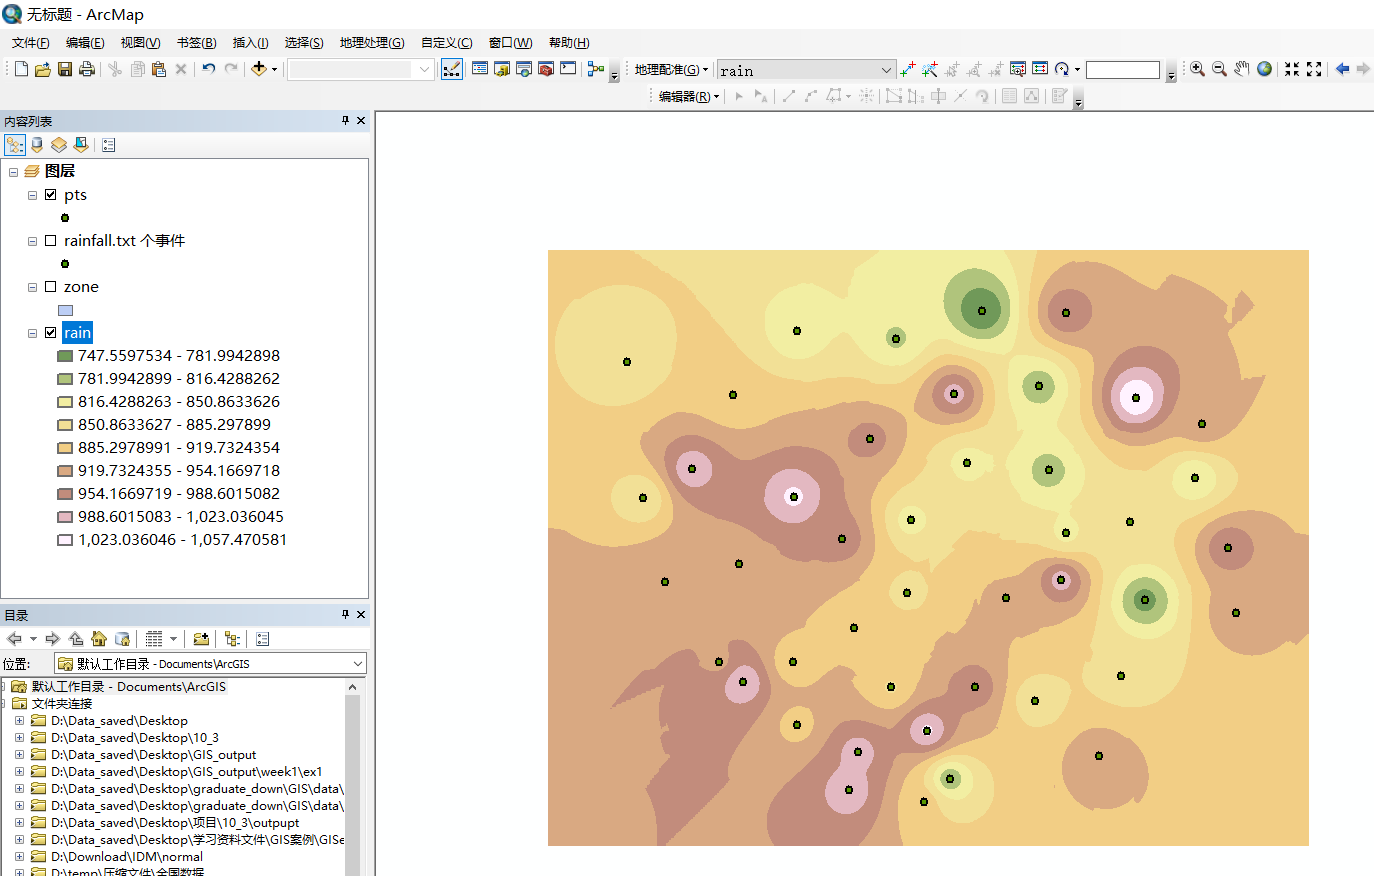Open the 编辑器 dropdown menu

[x=689, y=97]
